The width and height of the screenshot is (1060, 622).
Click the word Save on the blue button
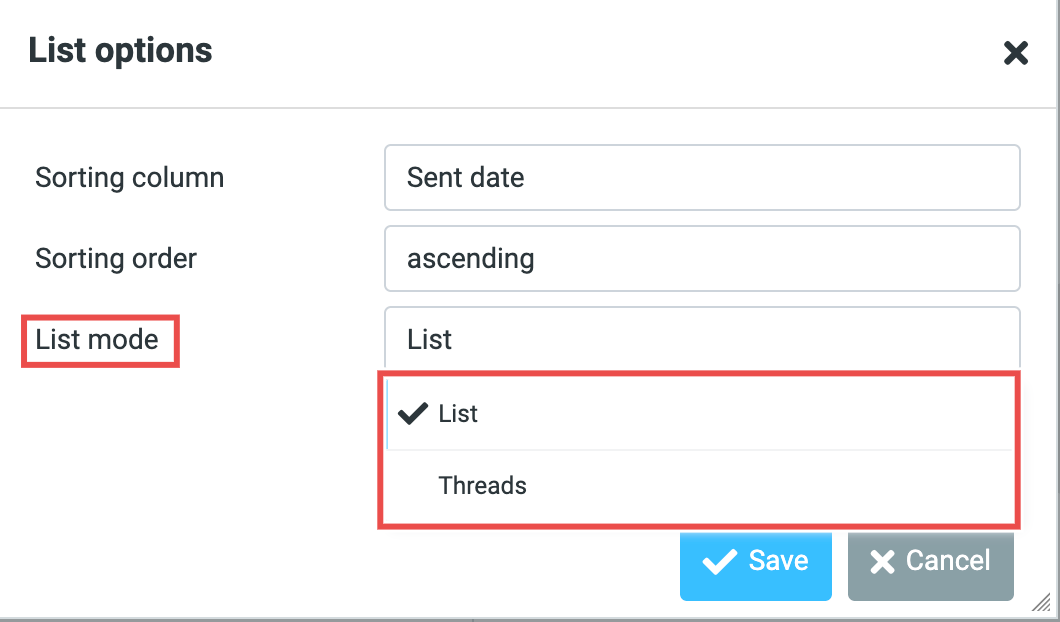tap(778, 561)
